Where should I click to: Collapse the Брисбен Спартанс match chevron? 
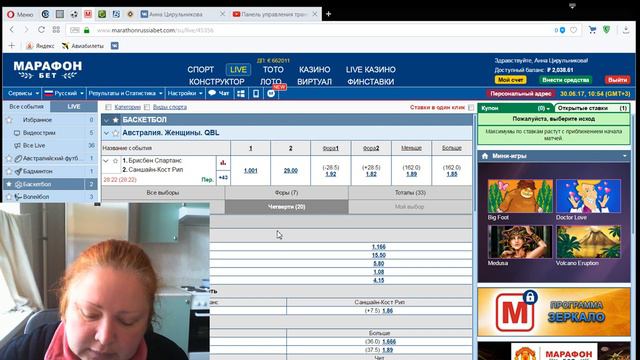click(x=106, y=161)
